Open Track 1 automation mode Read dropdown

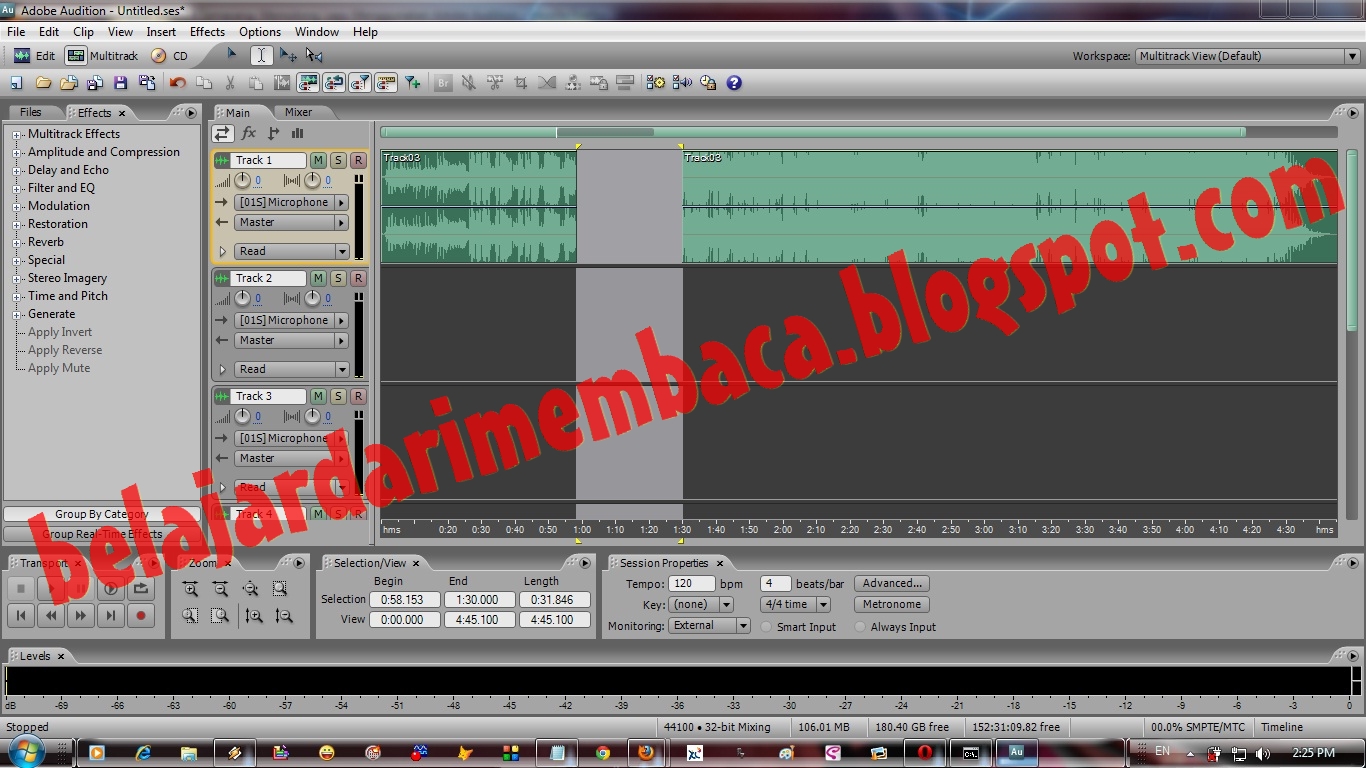(x=292, y=251)
